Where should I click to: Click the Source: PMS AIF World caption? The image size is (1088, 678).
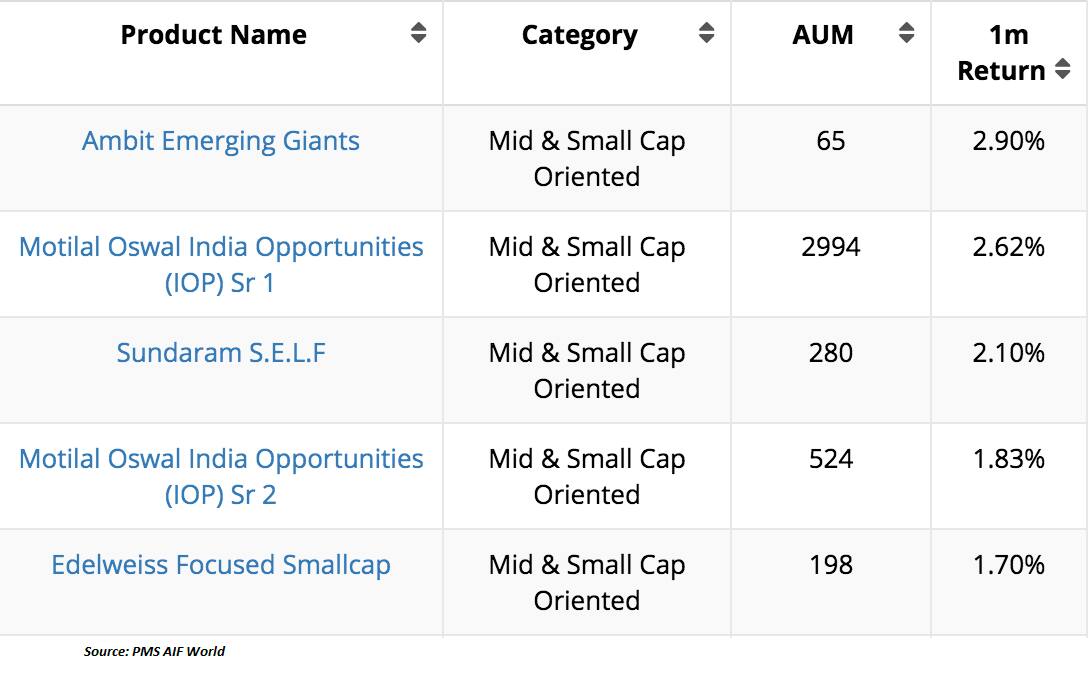pyautogui.click(x=155, y=651)
